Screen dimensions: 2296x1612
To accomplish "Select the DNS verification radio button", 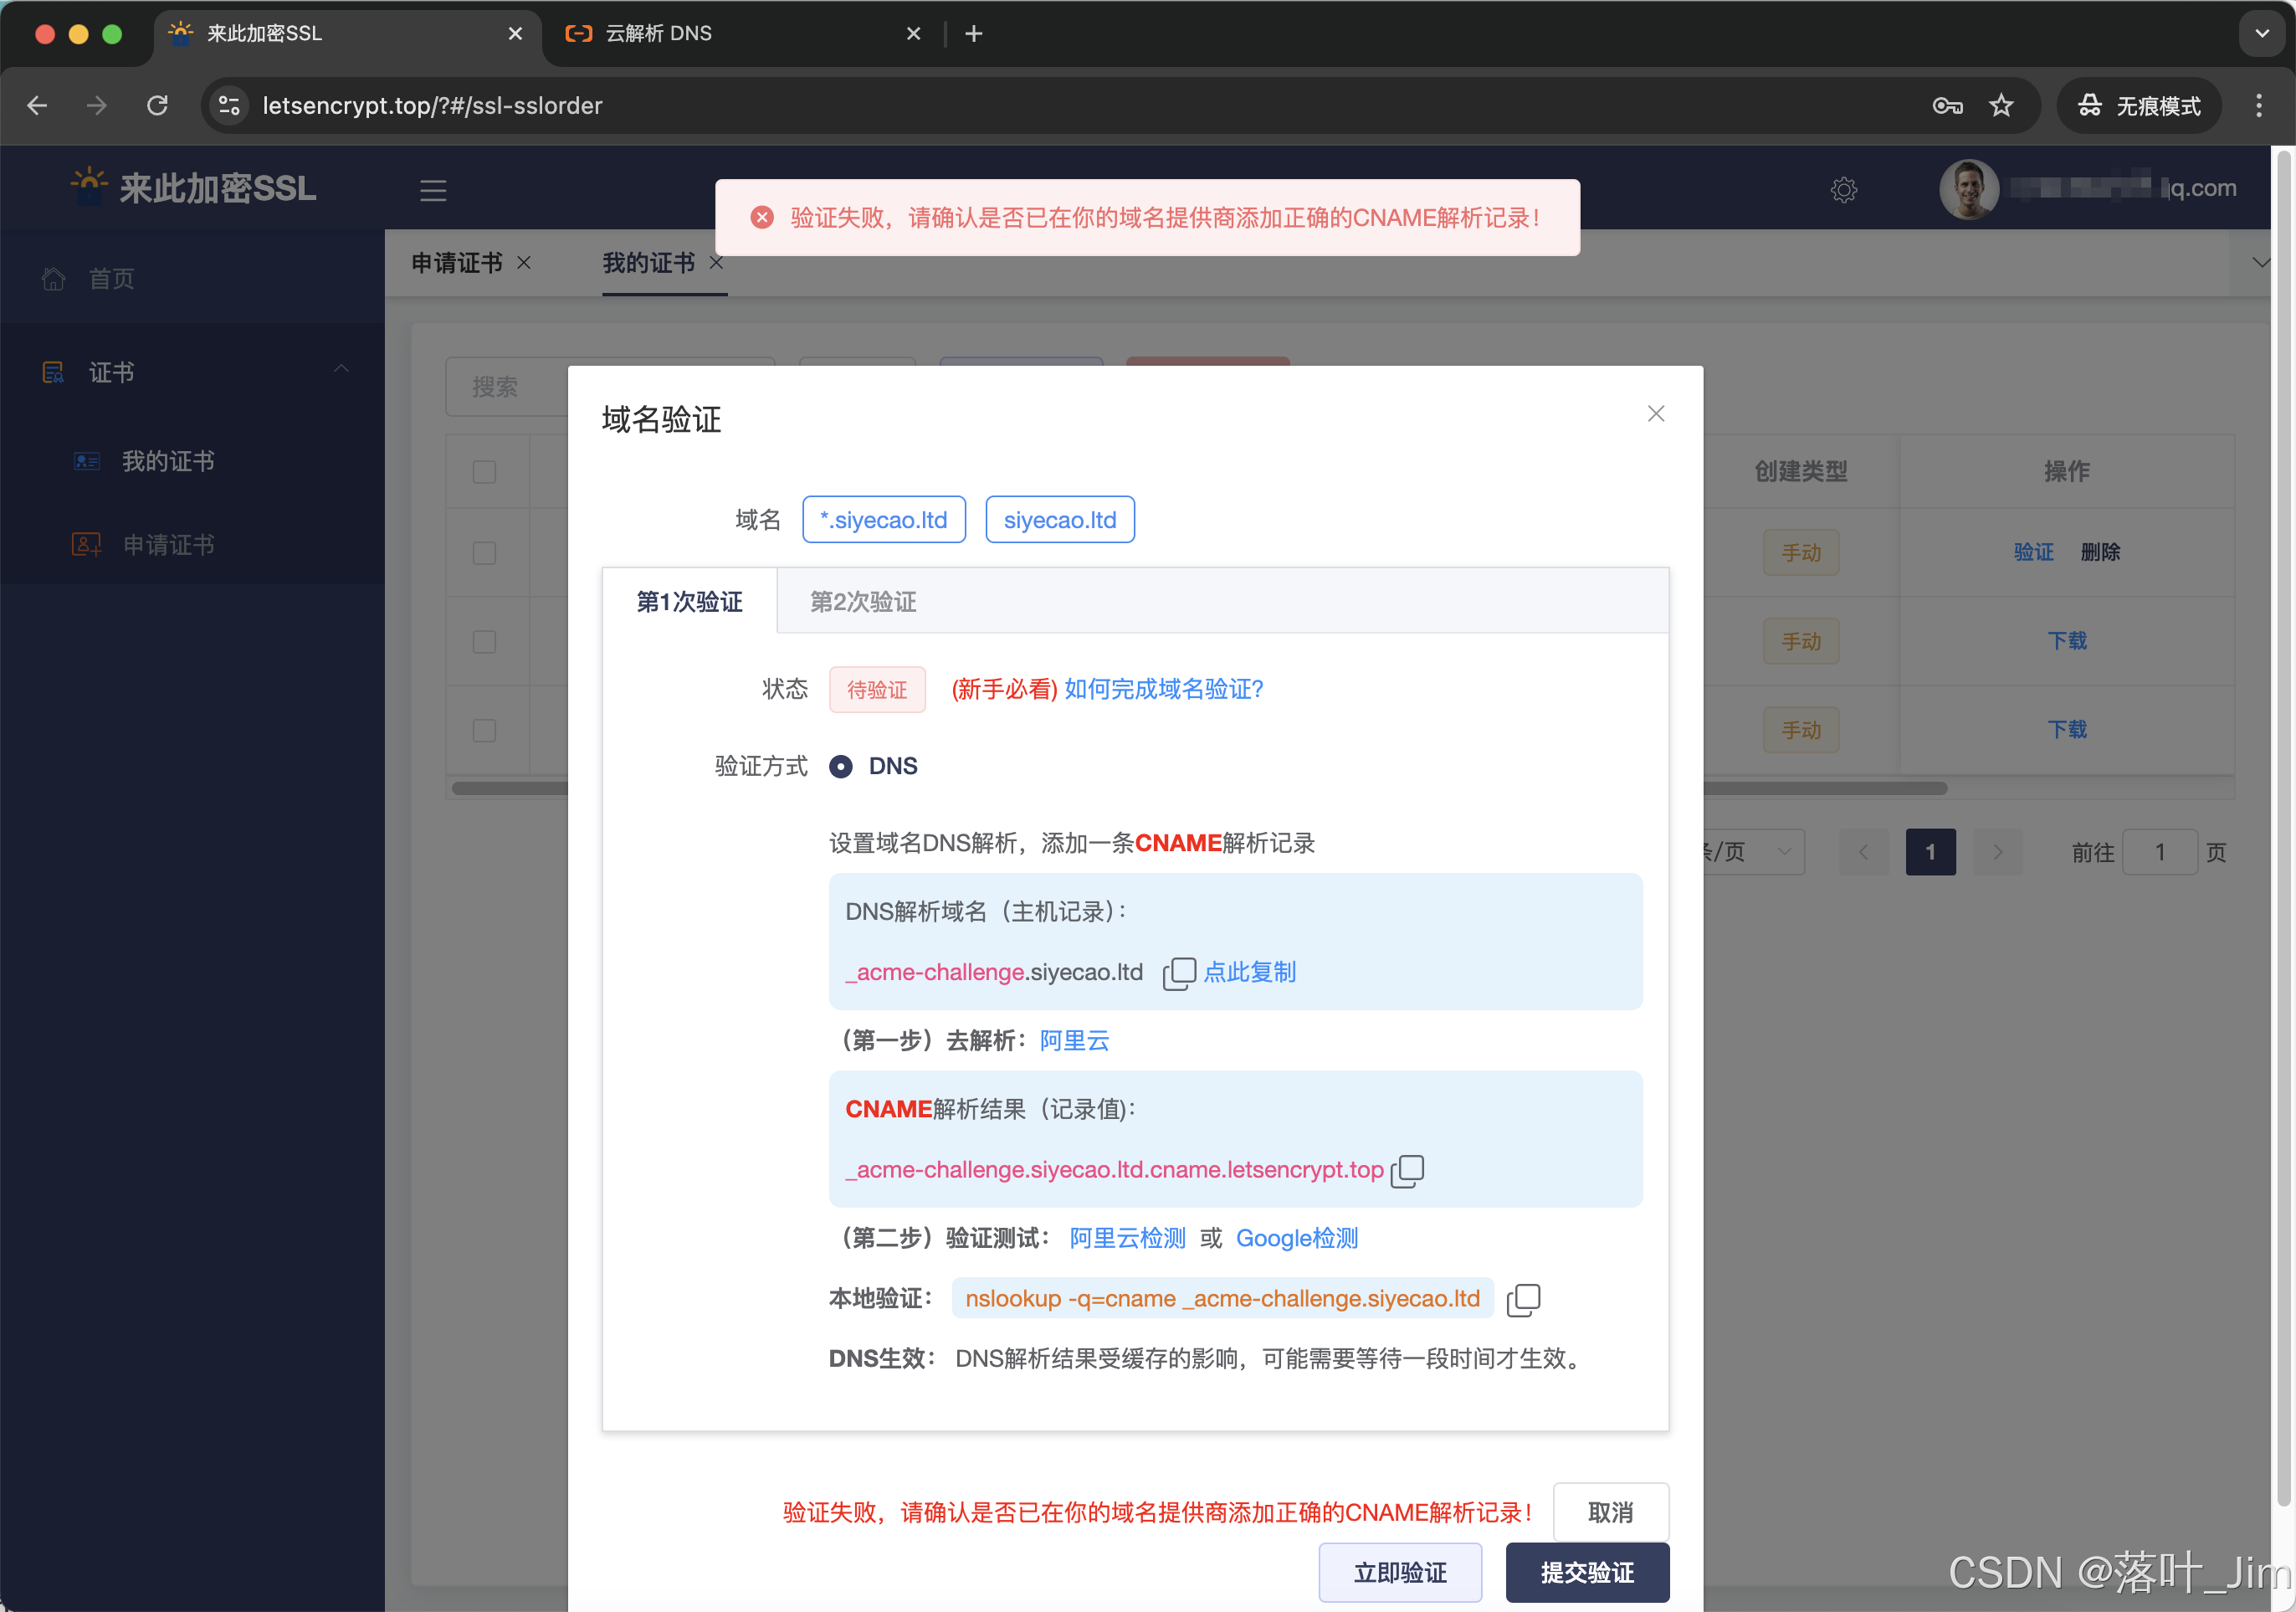I will [841, 767].
